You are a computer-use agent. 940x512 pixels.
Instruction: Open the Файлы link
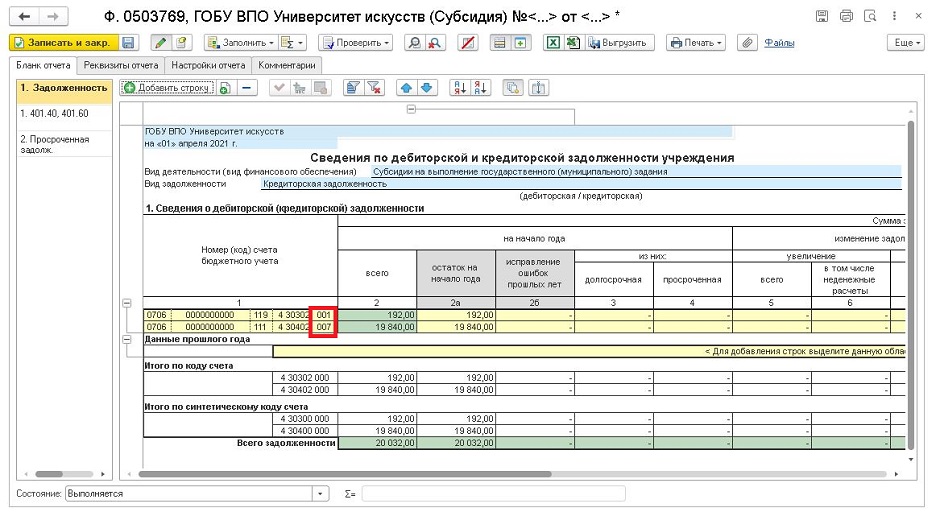click(779, 43)
